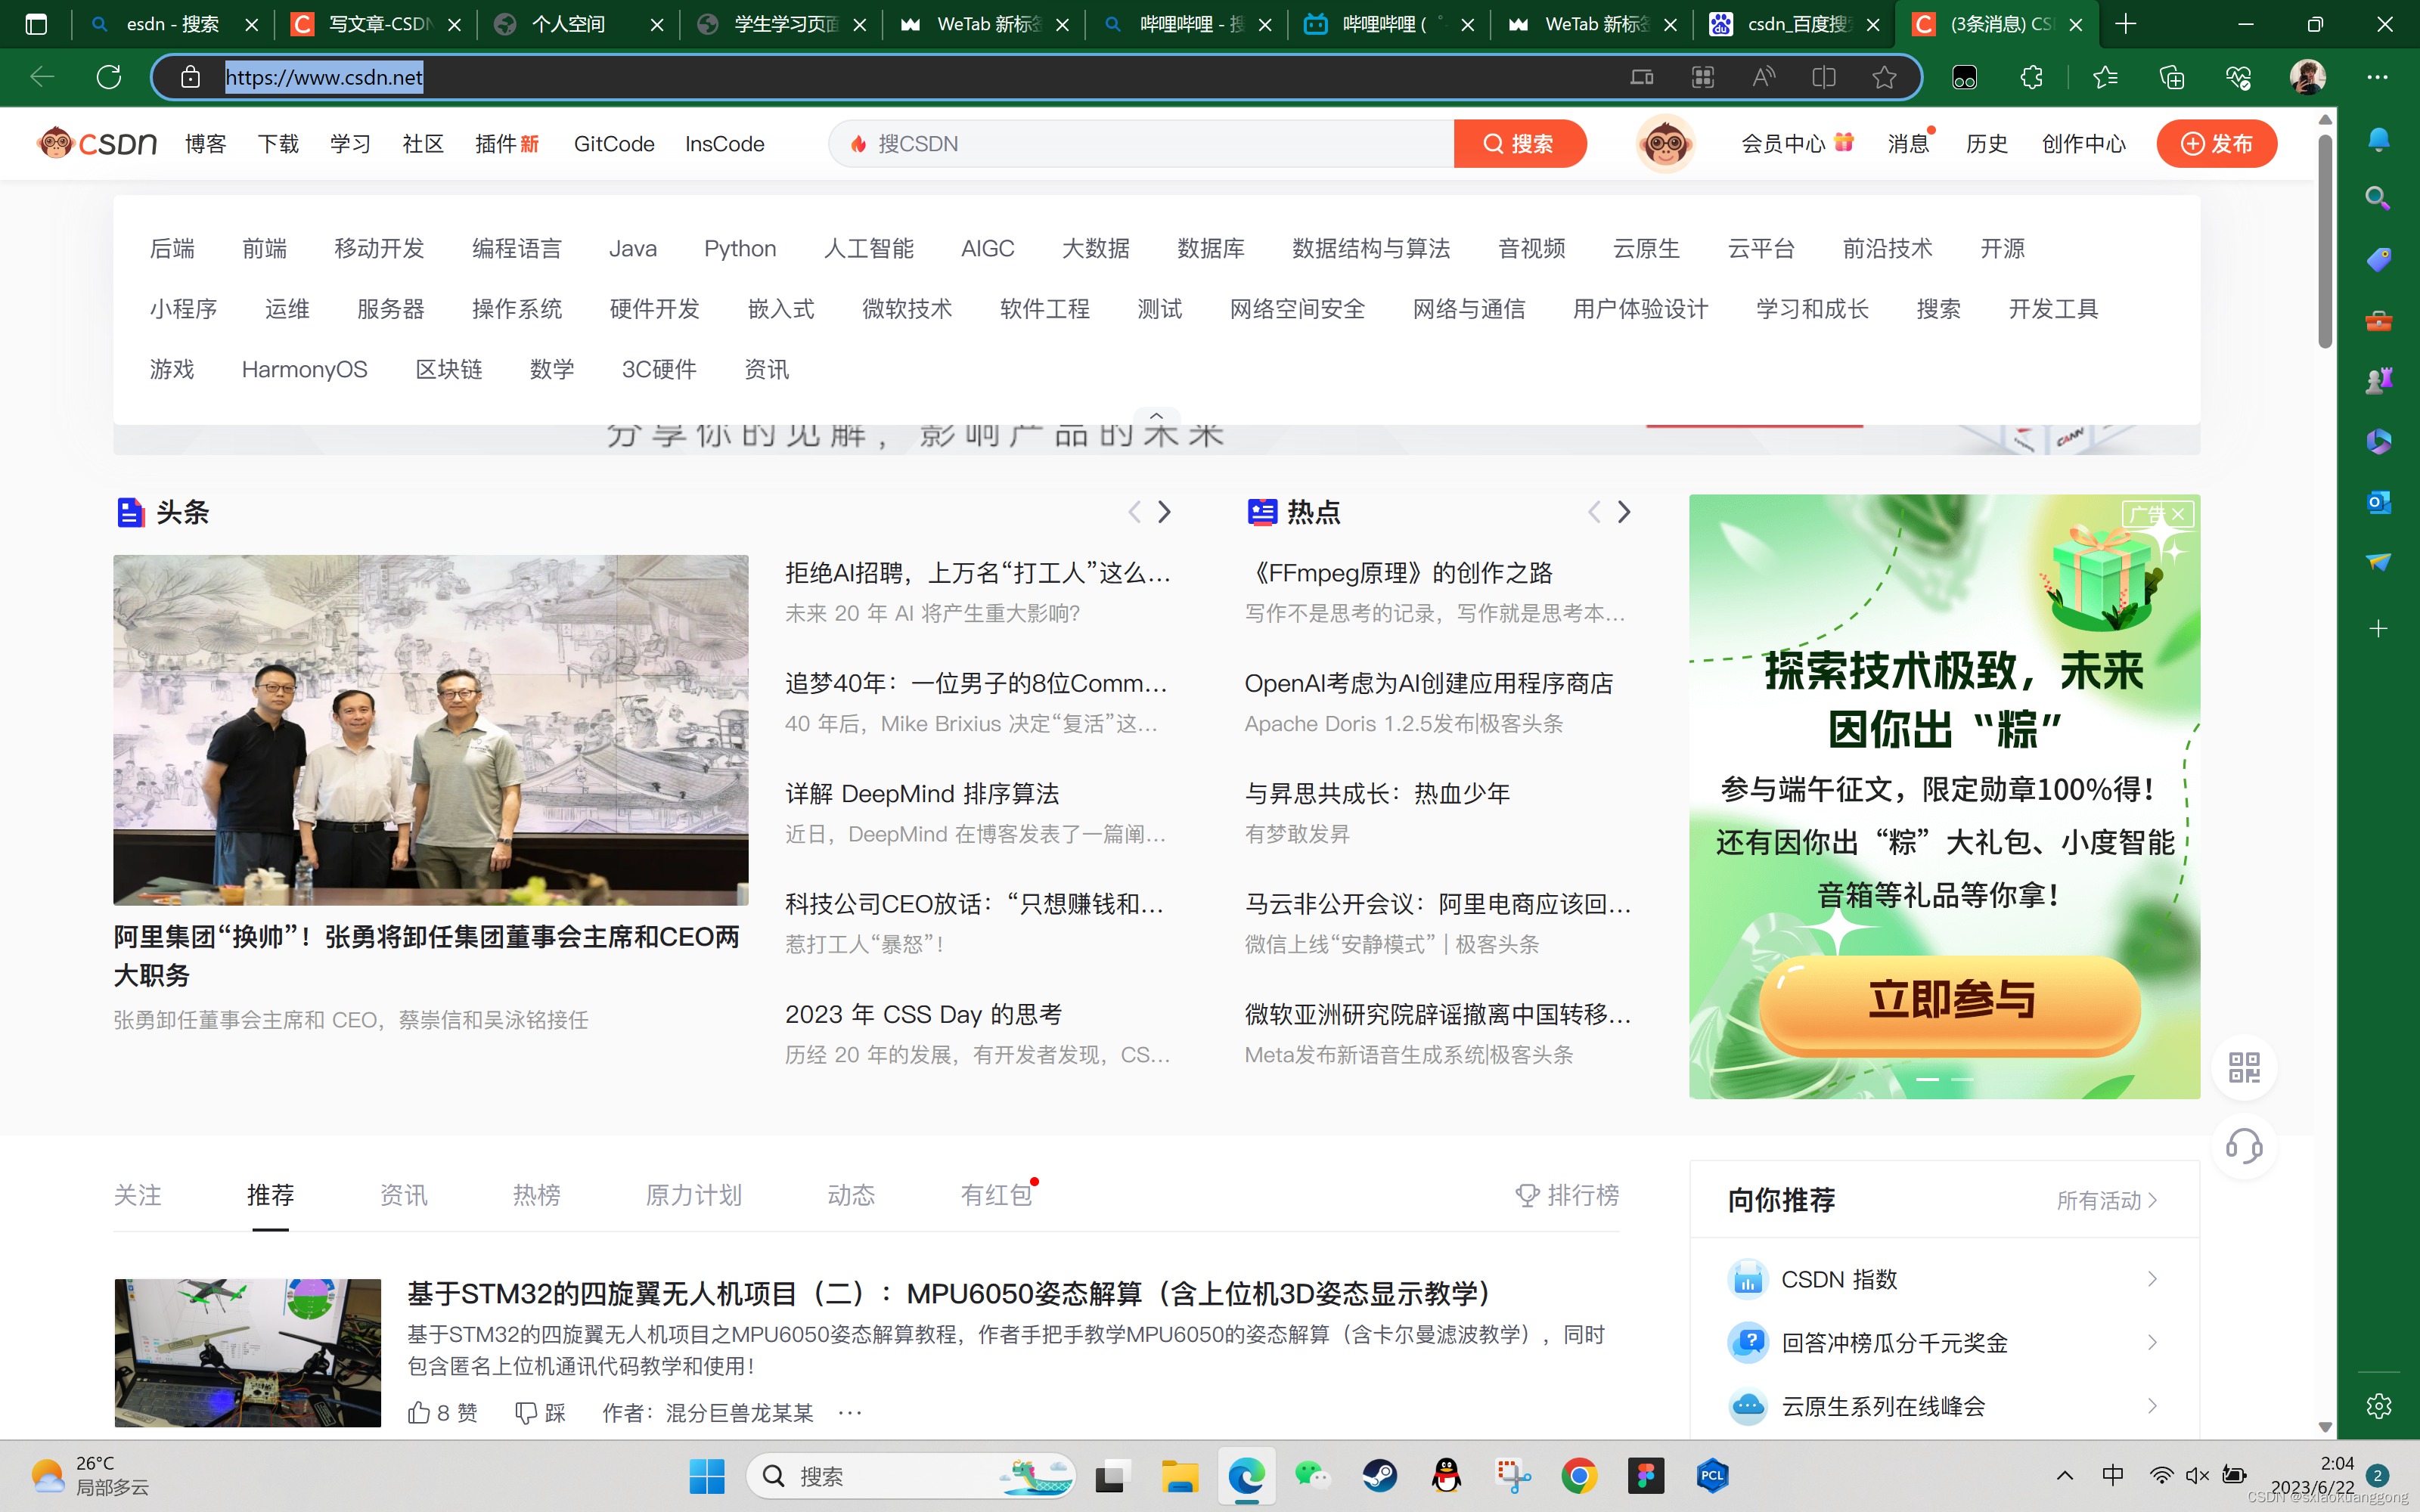
Task: Click the page vertical scrollbar
Action: [2325, 243]
